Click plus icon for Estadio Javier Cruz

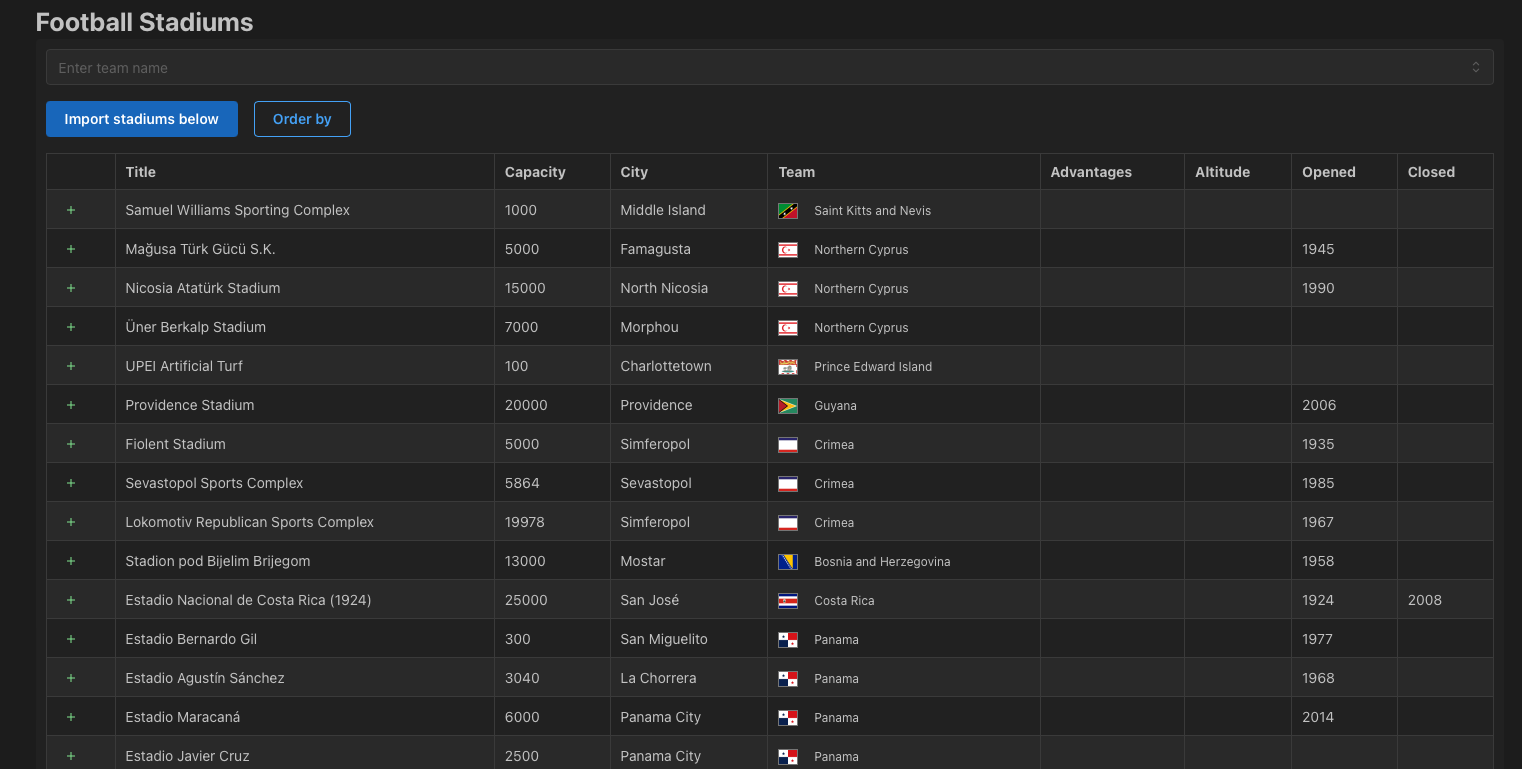point(71,756)
